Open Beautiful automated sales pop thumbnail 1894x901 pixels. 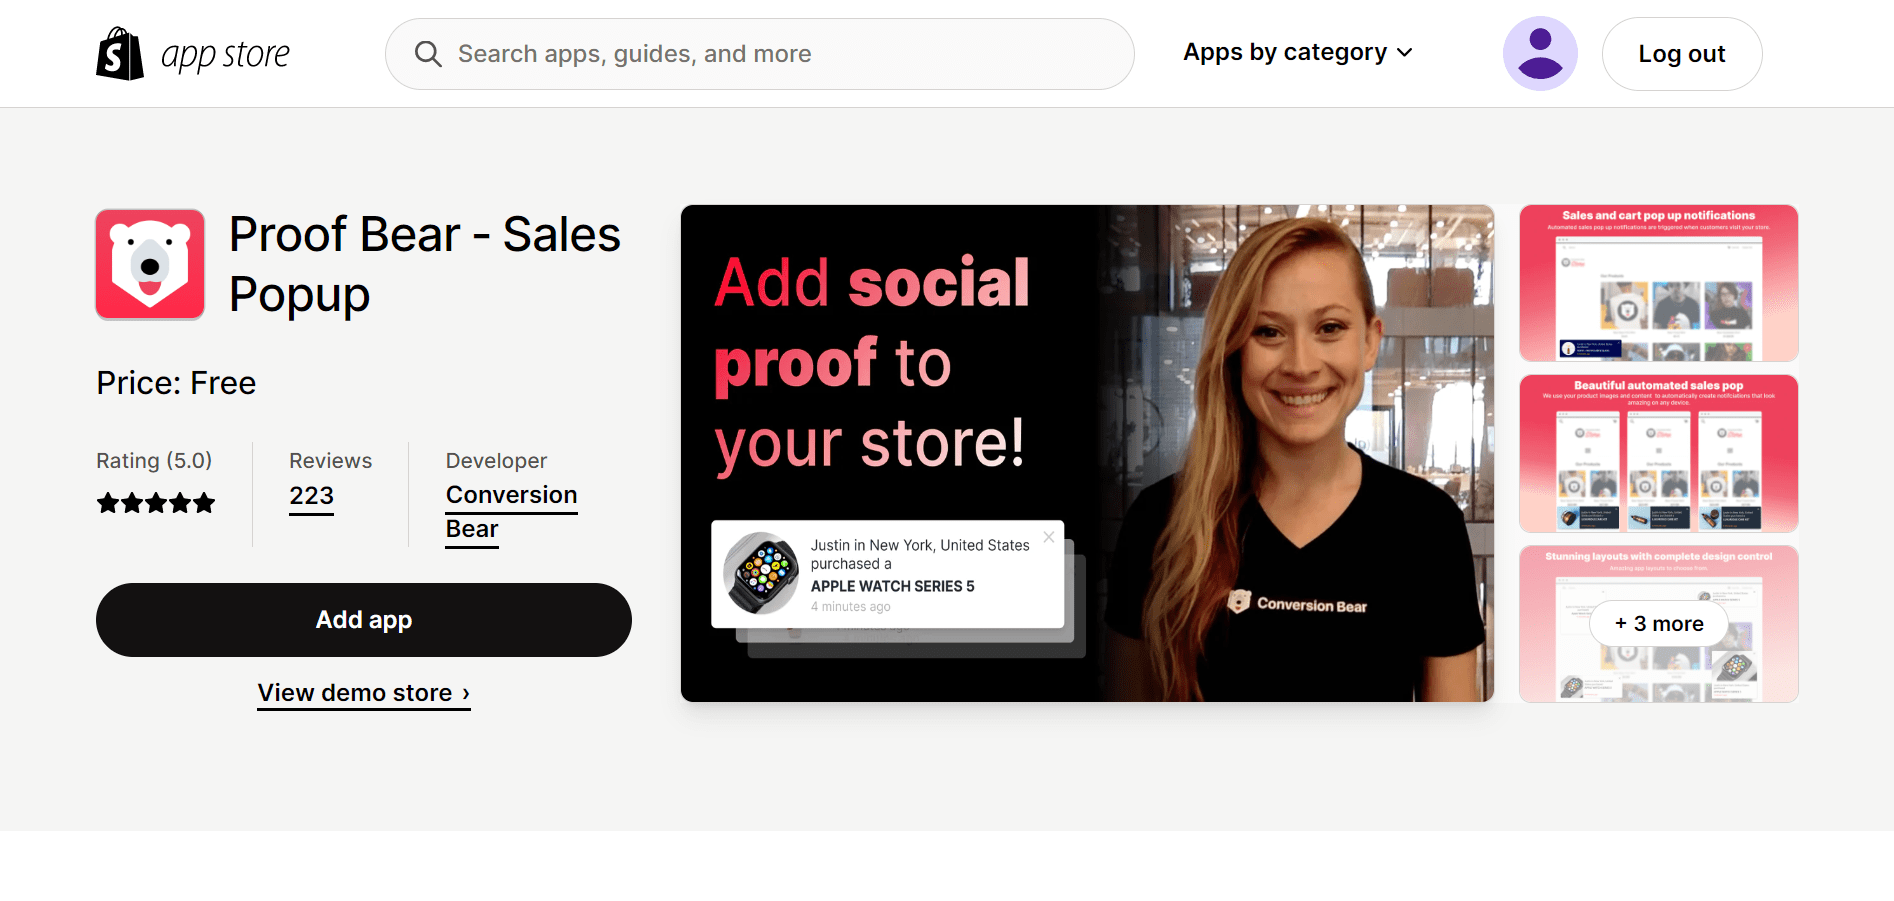tap(1658, 453)
